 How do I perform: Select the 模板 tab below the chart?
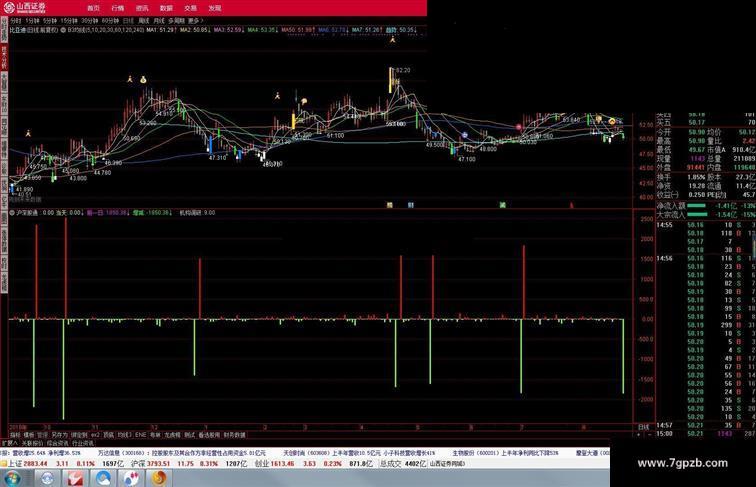(29, 435)
